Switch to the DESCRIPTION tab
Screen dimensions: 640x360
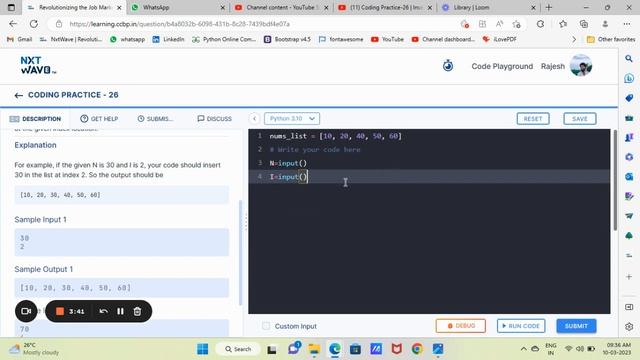[x=36, y=119]
